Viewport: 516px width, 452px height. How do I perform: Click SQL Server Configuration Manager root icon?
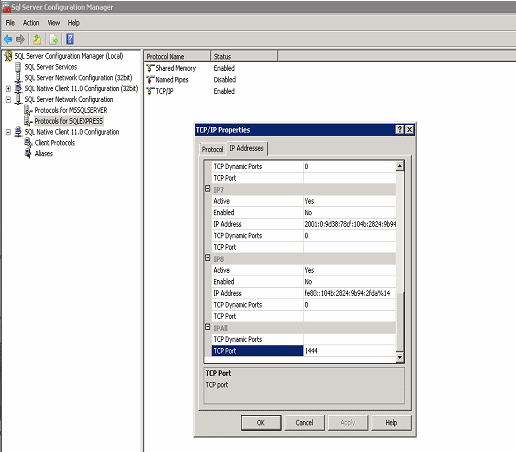(x=8, y=56)
